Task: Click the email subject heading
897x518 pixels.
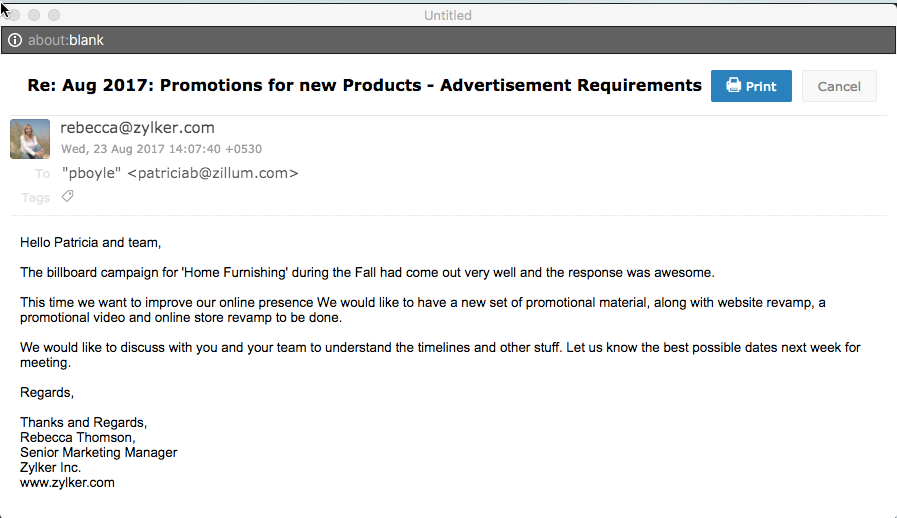Action: pyautogui.click(x=364, y=85)
